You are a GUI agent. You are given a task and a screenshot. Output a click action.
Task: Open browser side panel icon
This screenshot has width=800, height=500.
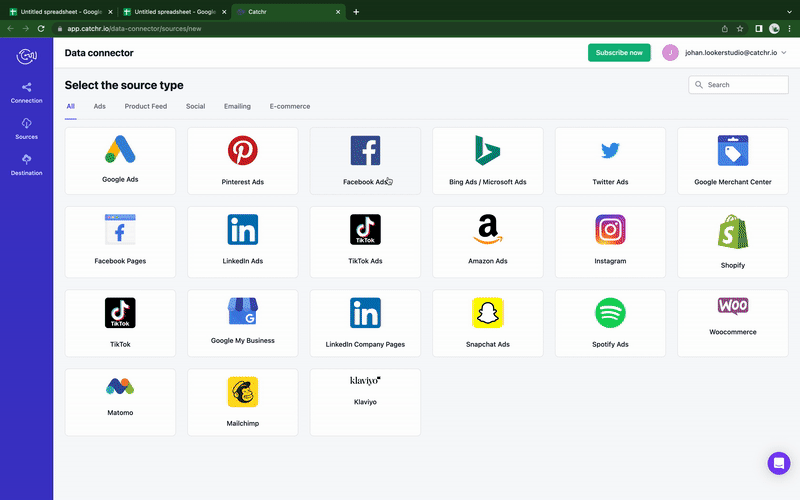click(759, 29)
